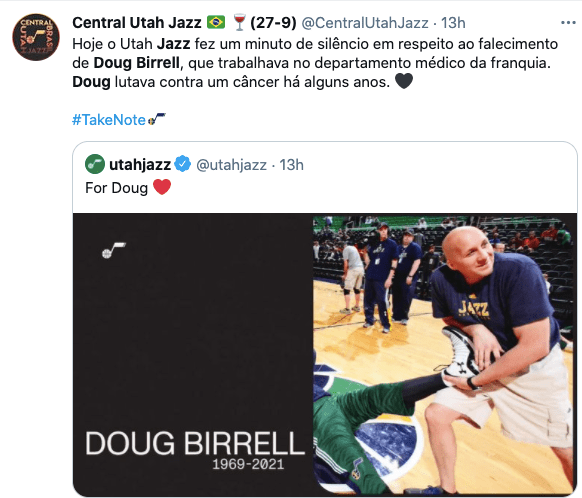This screenshot has height=498, width=582.
Task: Open the @utahjazz handle in quoted tweet
Action: 231,165
